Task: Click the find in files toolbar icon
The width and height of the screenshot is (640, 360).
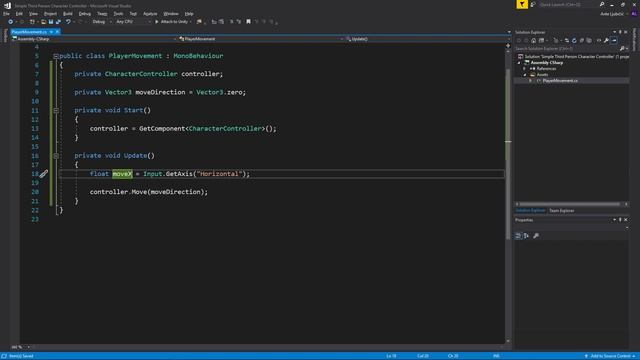Action: (x=199, y=22)
